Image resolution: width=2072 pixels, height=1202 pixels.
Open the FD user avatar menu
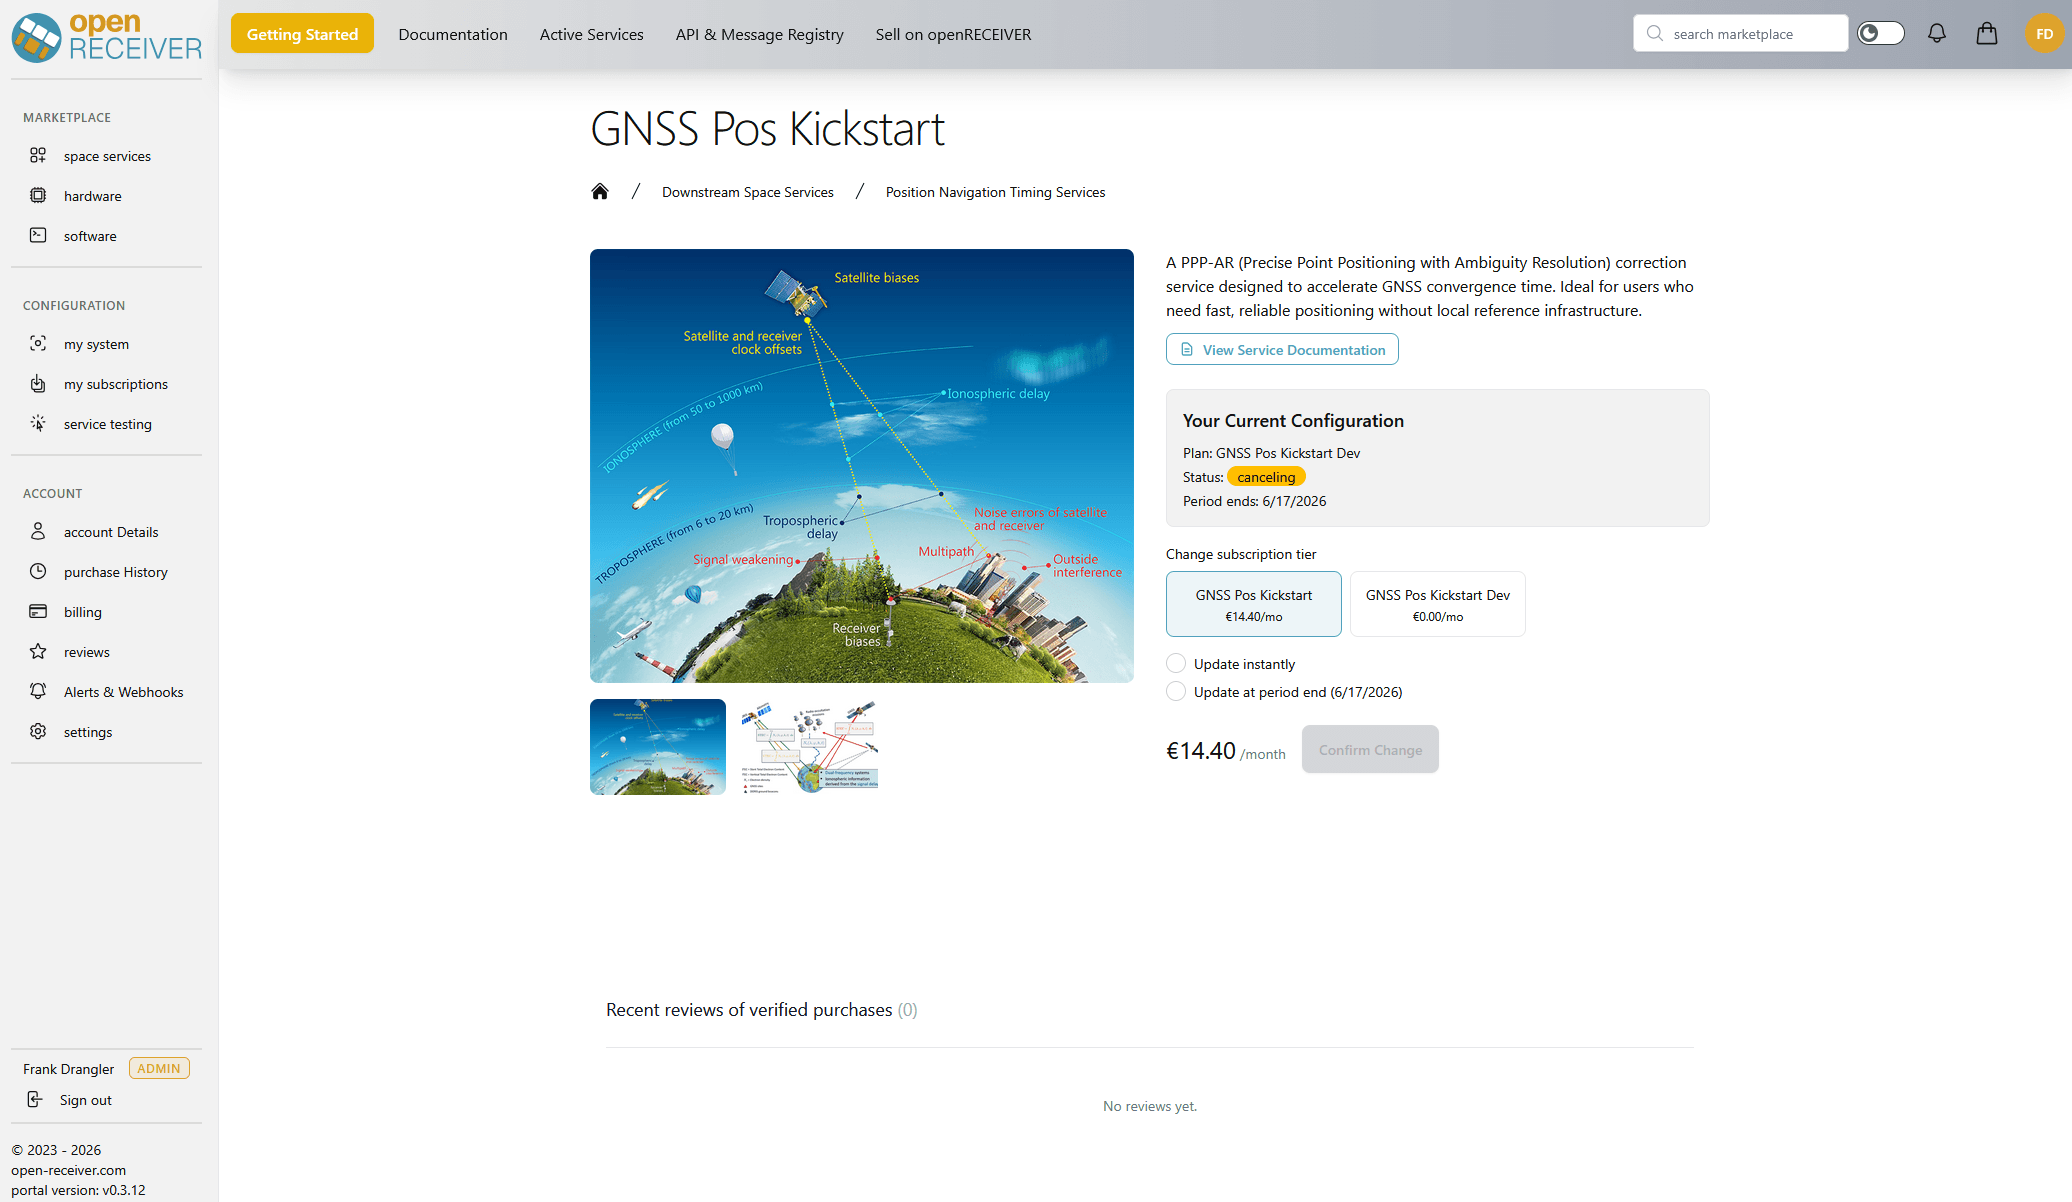tap(2044, 34)
